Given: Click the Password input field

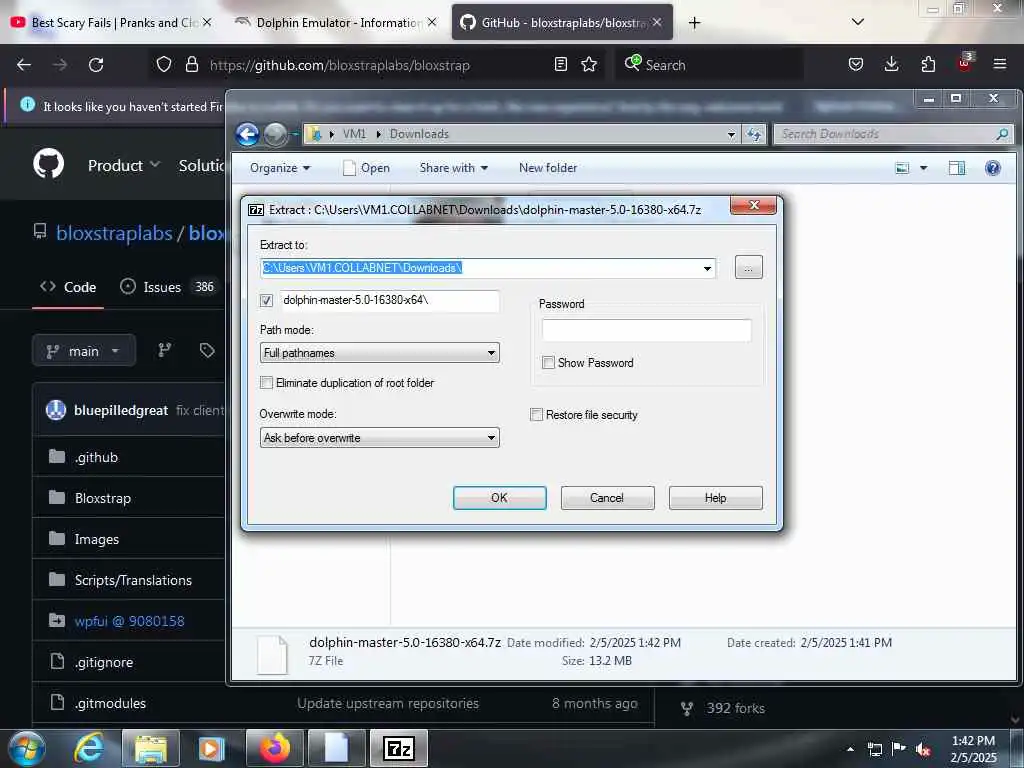Looking at the screenshot, I should click(x=647, y=330).
